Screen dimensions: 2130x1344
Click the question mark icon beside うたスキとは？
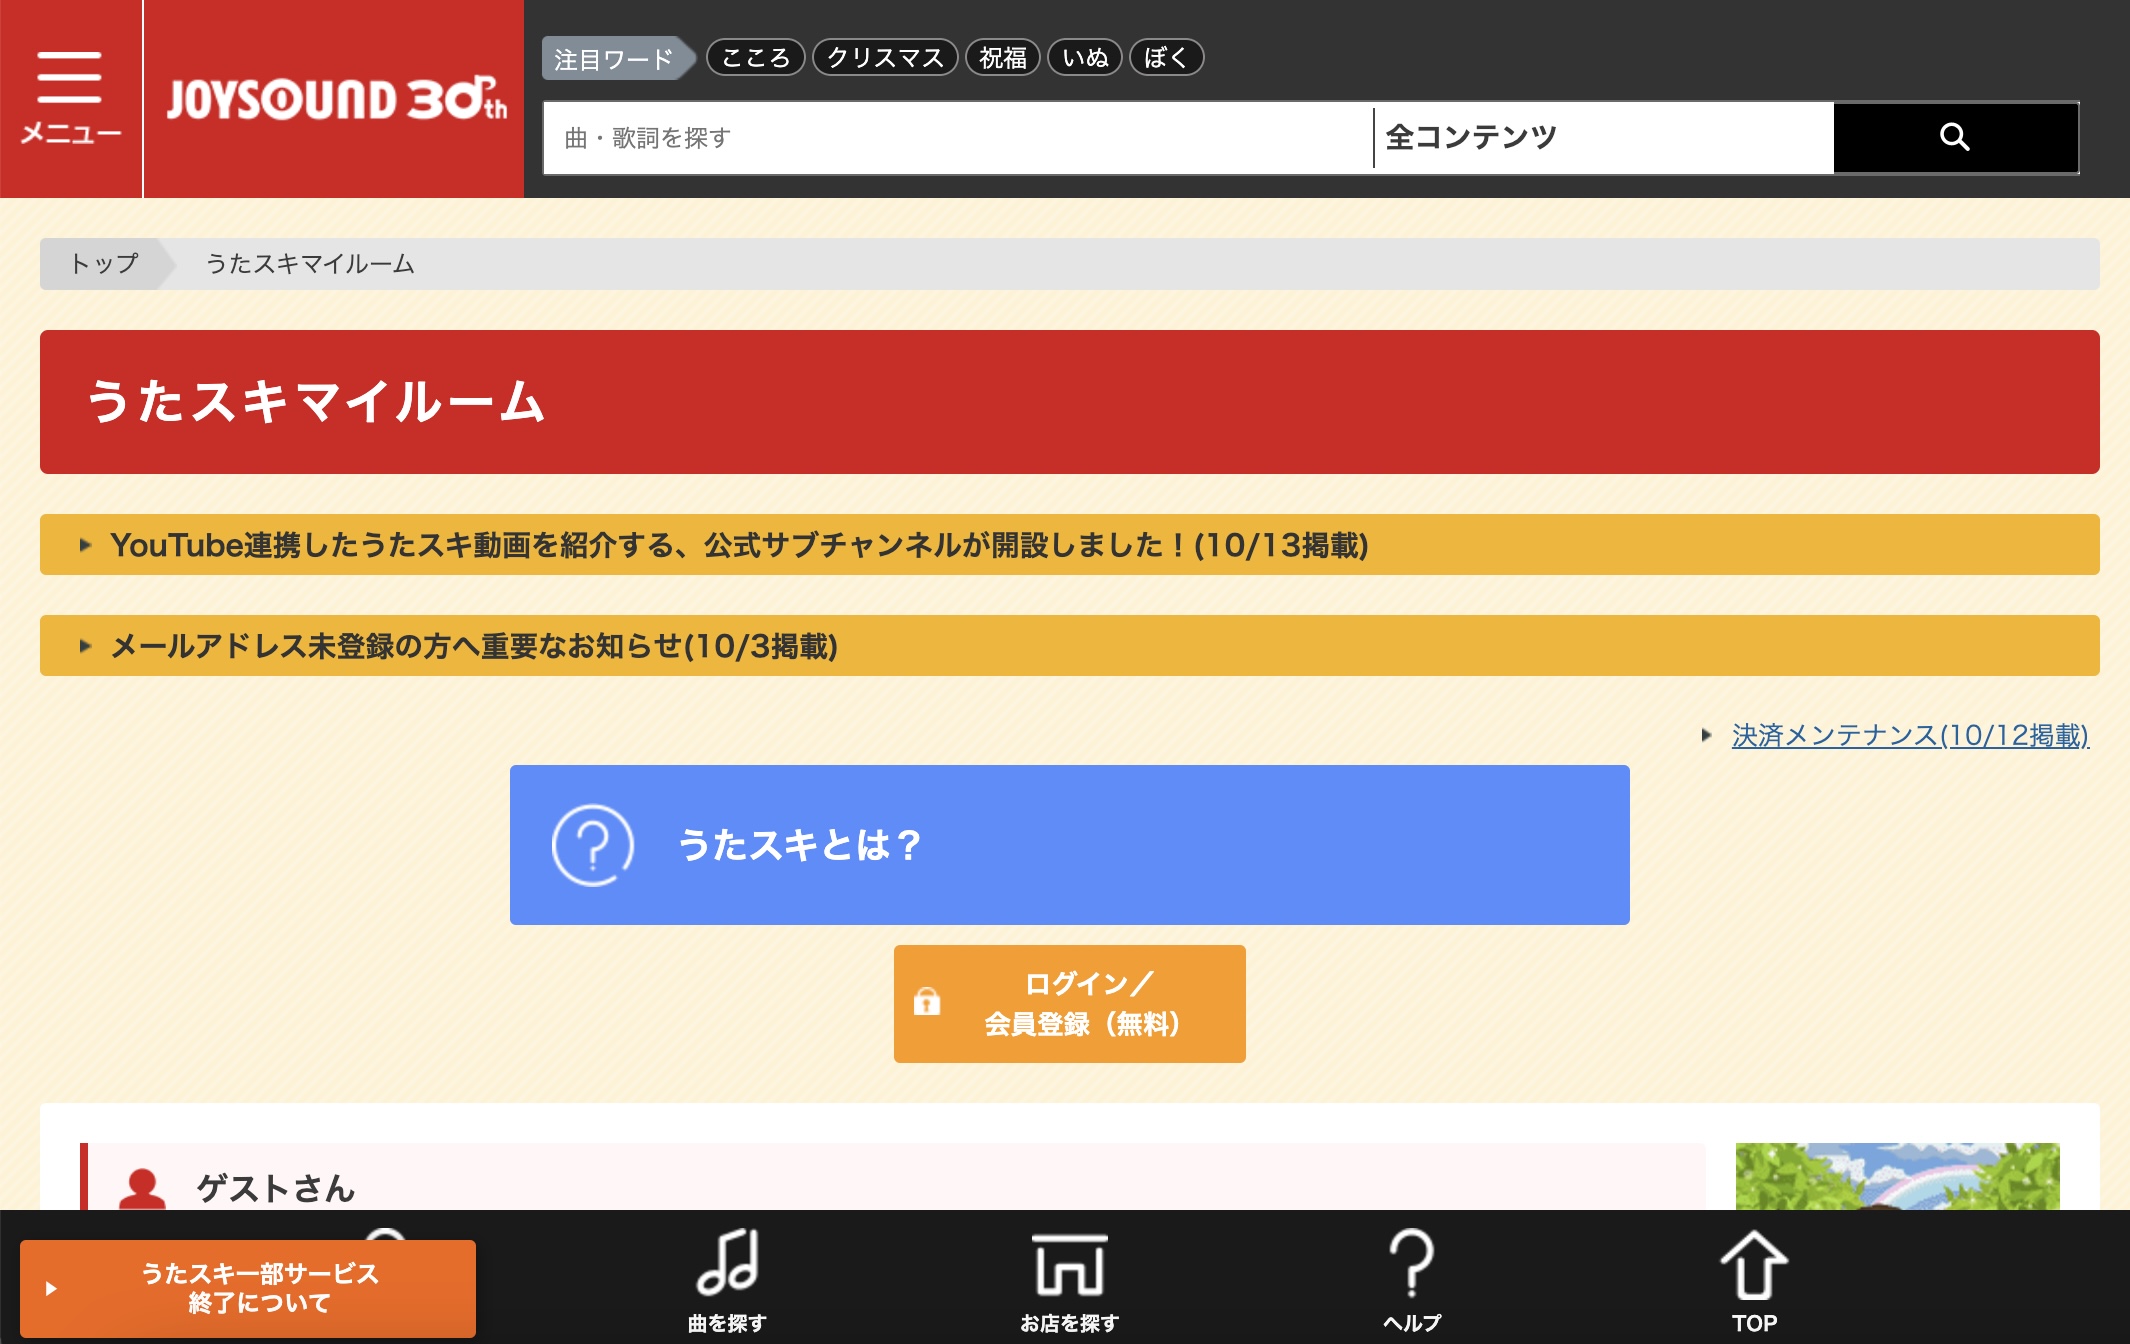click(x=594, y=845)
